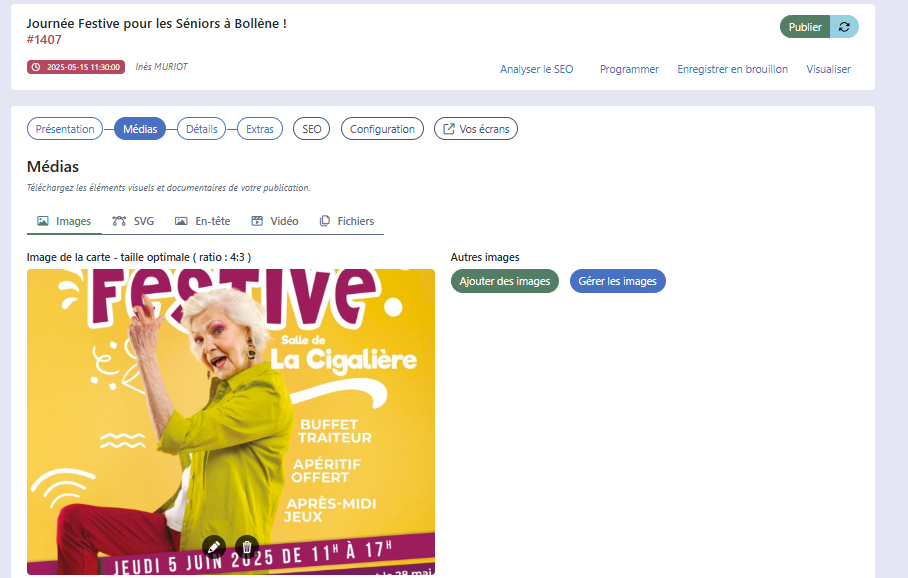Click the documents icon of Fichiers tab
This screenshot has width=908, height=578.
[x=325, y=221]
